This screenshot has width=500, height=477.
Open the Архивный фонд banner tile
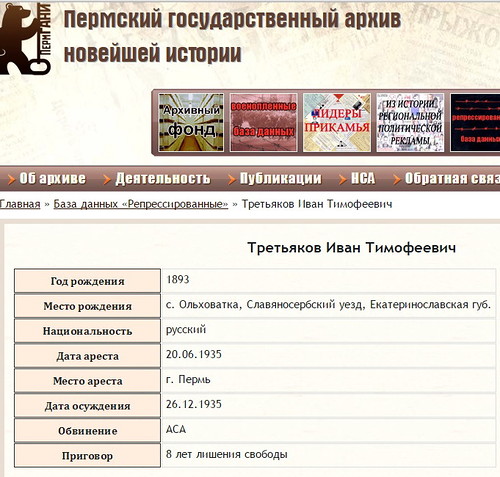point(191,122)
